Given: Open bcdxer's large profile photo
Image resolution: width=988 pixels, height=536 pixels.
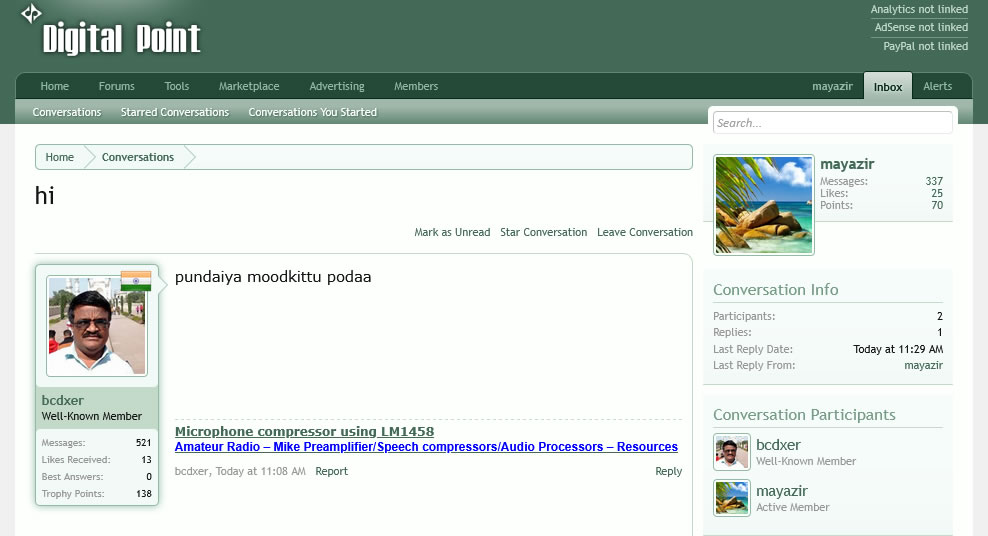Looking at the screenshot, I should 97,326.
